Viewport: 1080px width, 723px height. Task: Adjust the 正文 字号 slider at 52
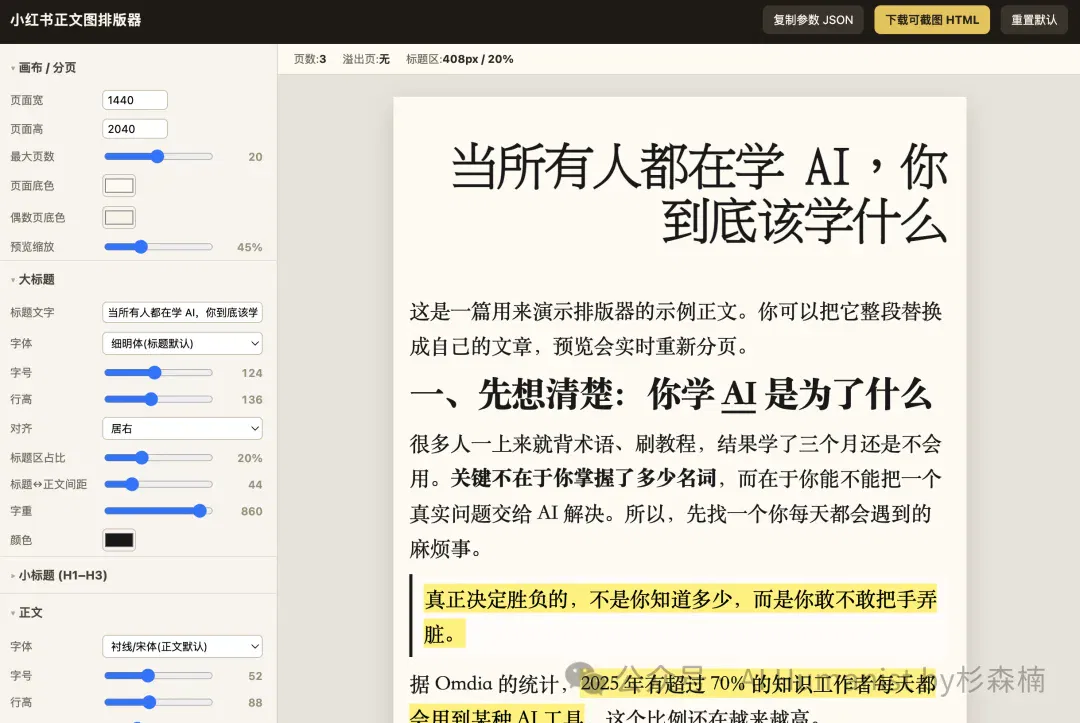pos(158,675)
